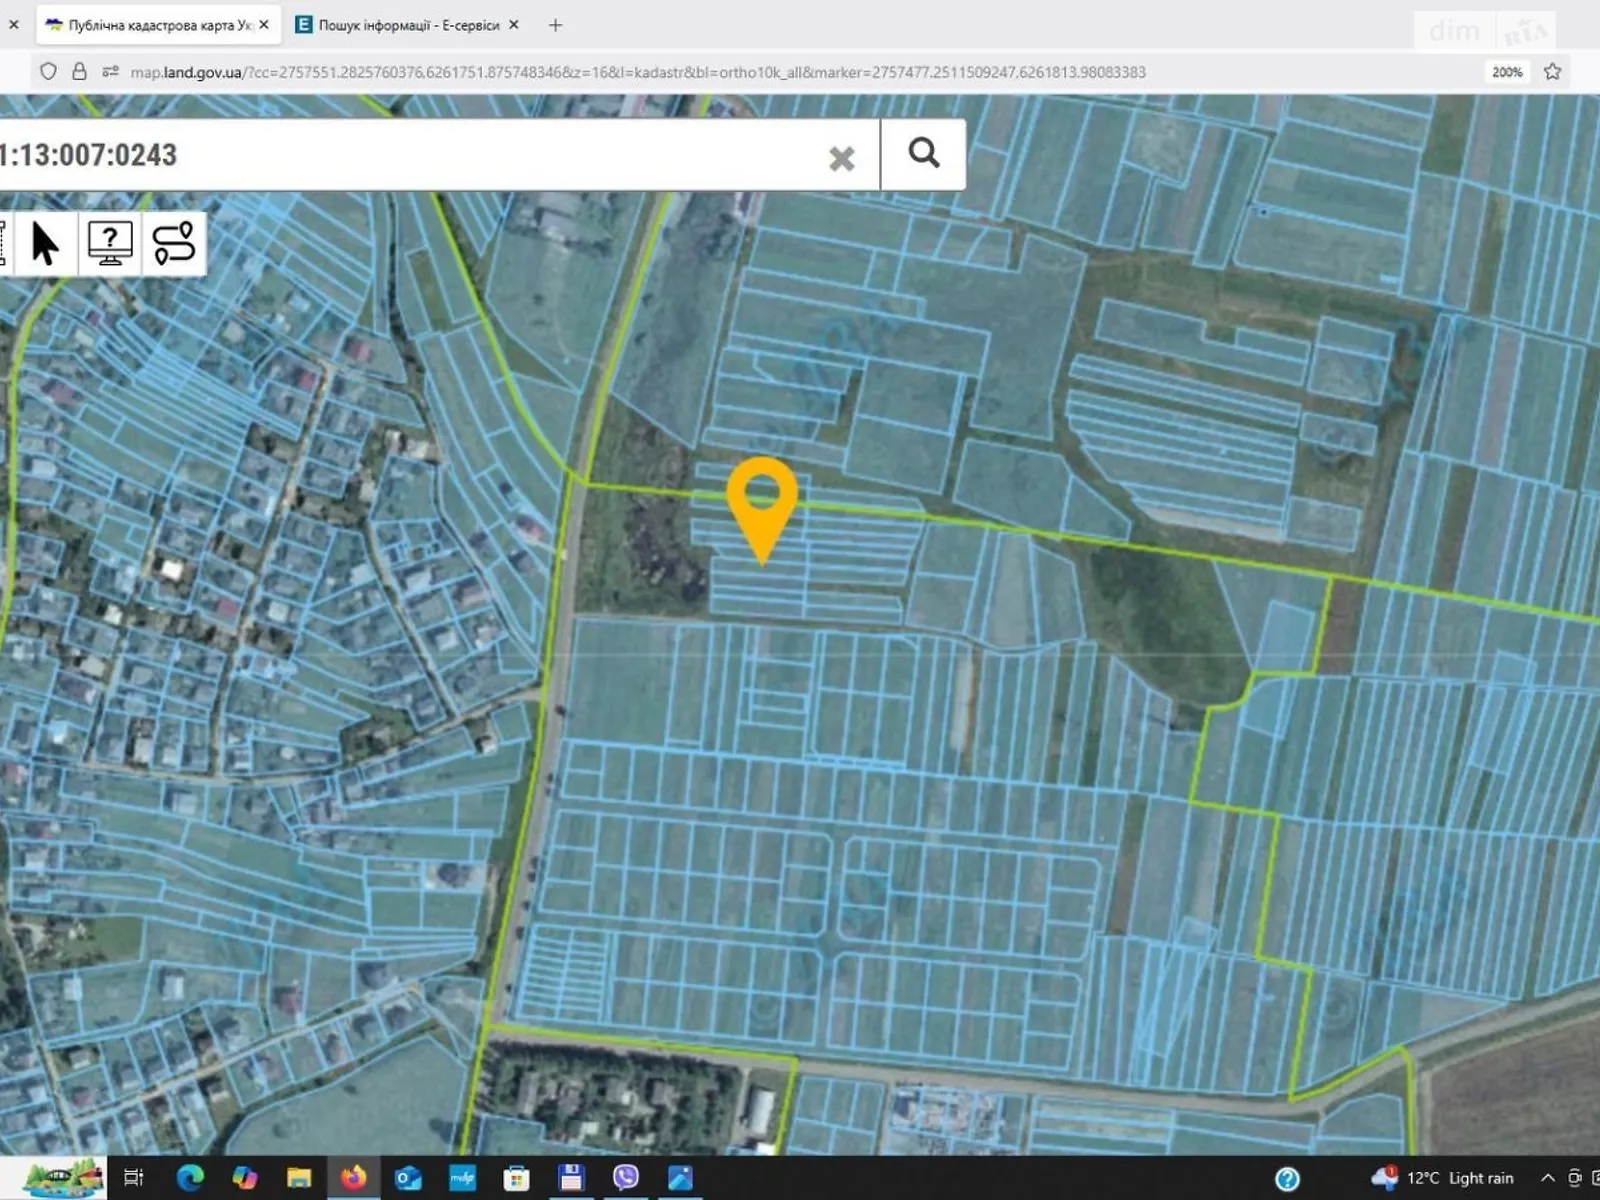Select the arrow pointer map tool
Screen dimensions: 1600x1200
pos(45,244)
